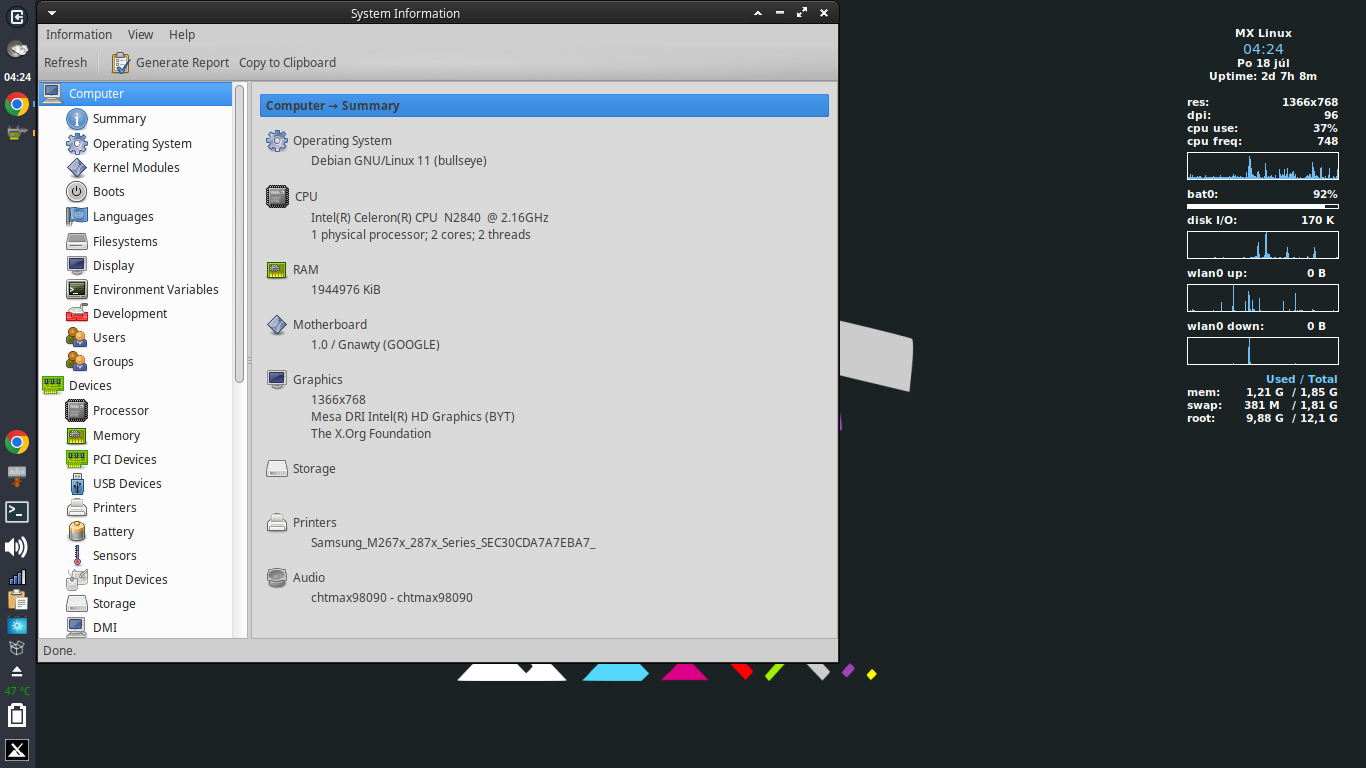Click the pane divider handle beside sidebar

[x=249, y=360]
